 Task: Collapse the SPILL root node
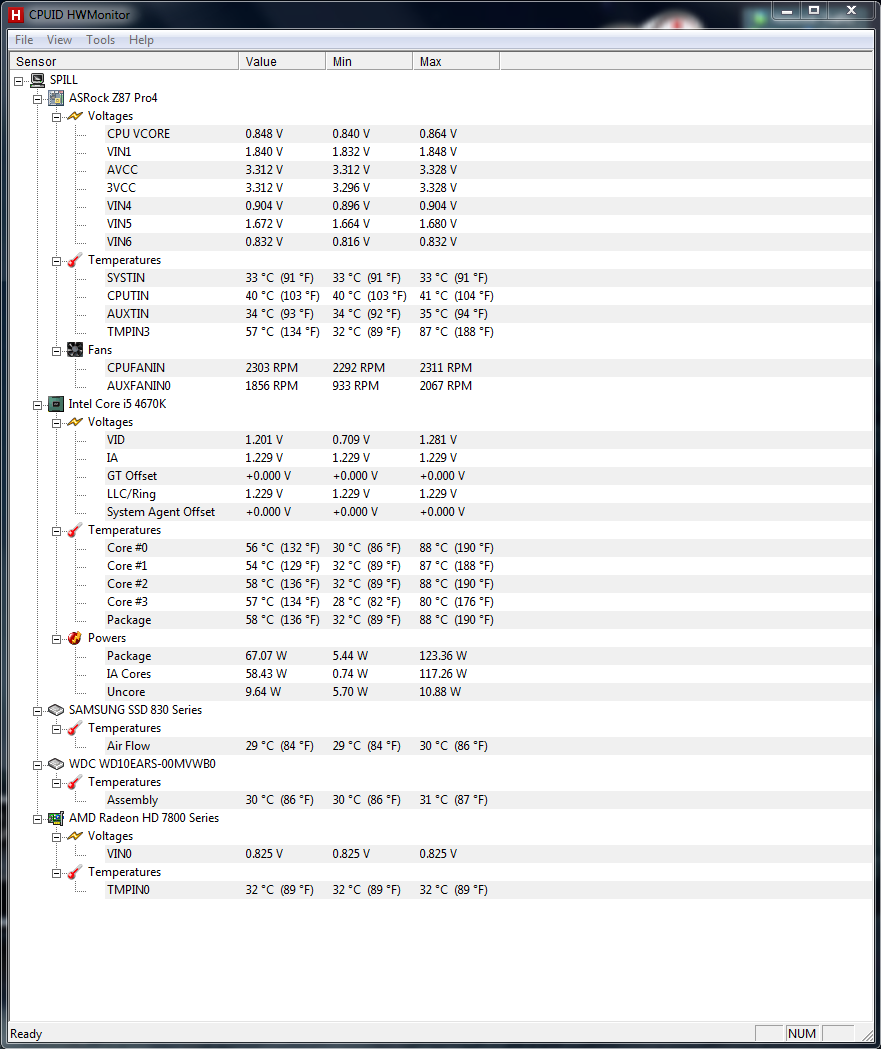[x=19, y=81]
